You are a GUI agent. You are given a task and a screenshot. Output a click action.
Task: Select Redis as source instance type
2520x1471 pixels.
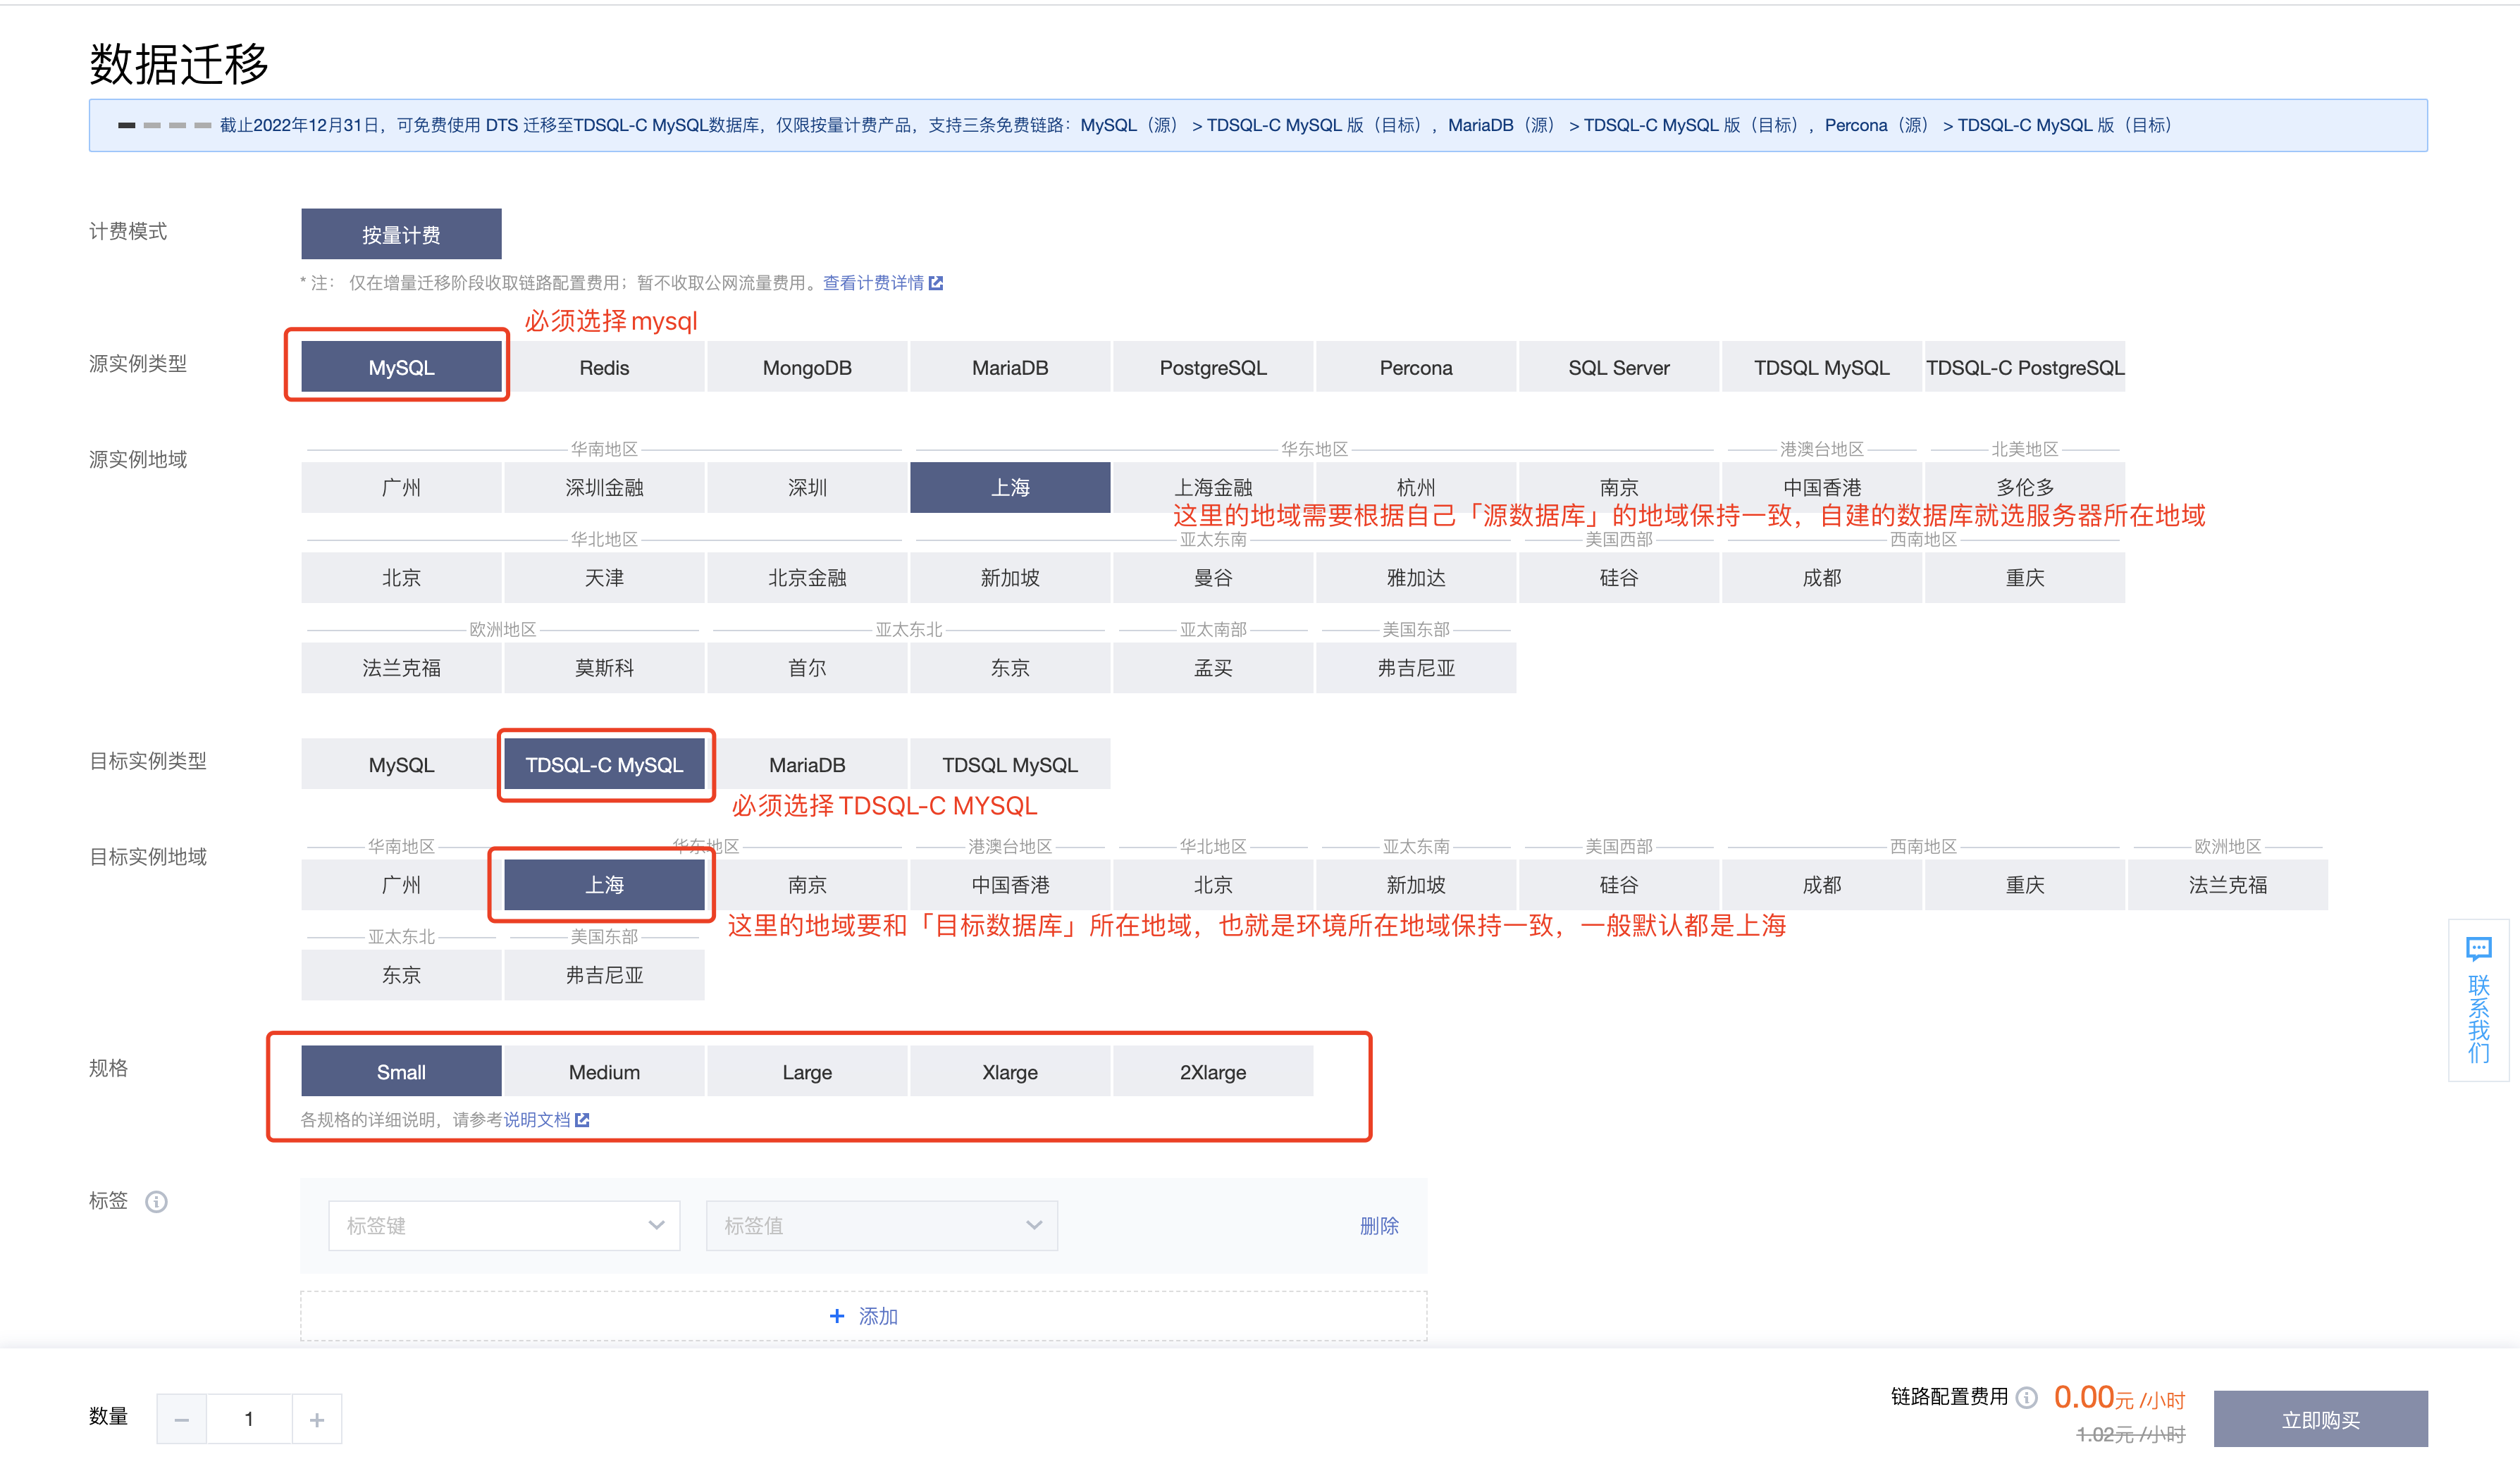tap(604, 368)
